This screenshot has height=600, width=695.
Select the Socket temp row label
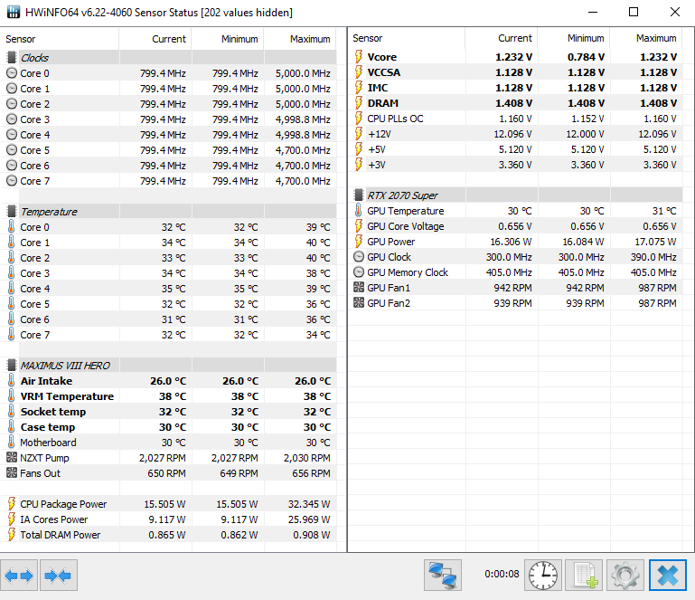[53, 412]
